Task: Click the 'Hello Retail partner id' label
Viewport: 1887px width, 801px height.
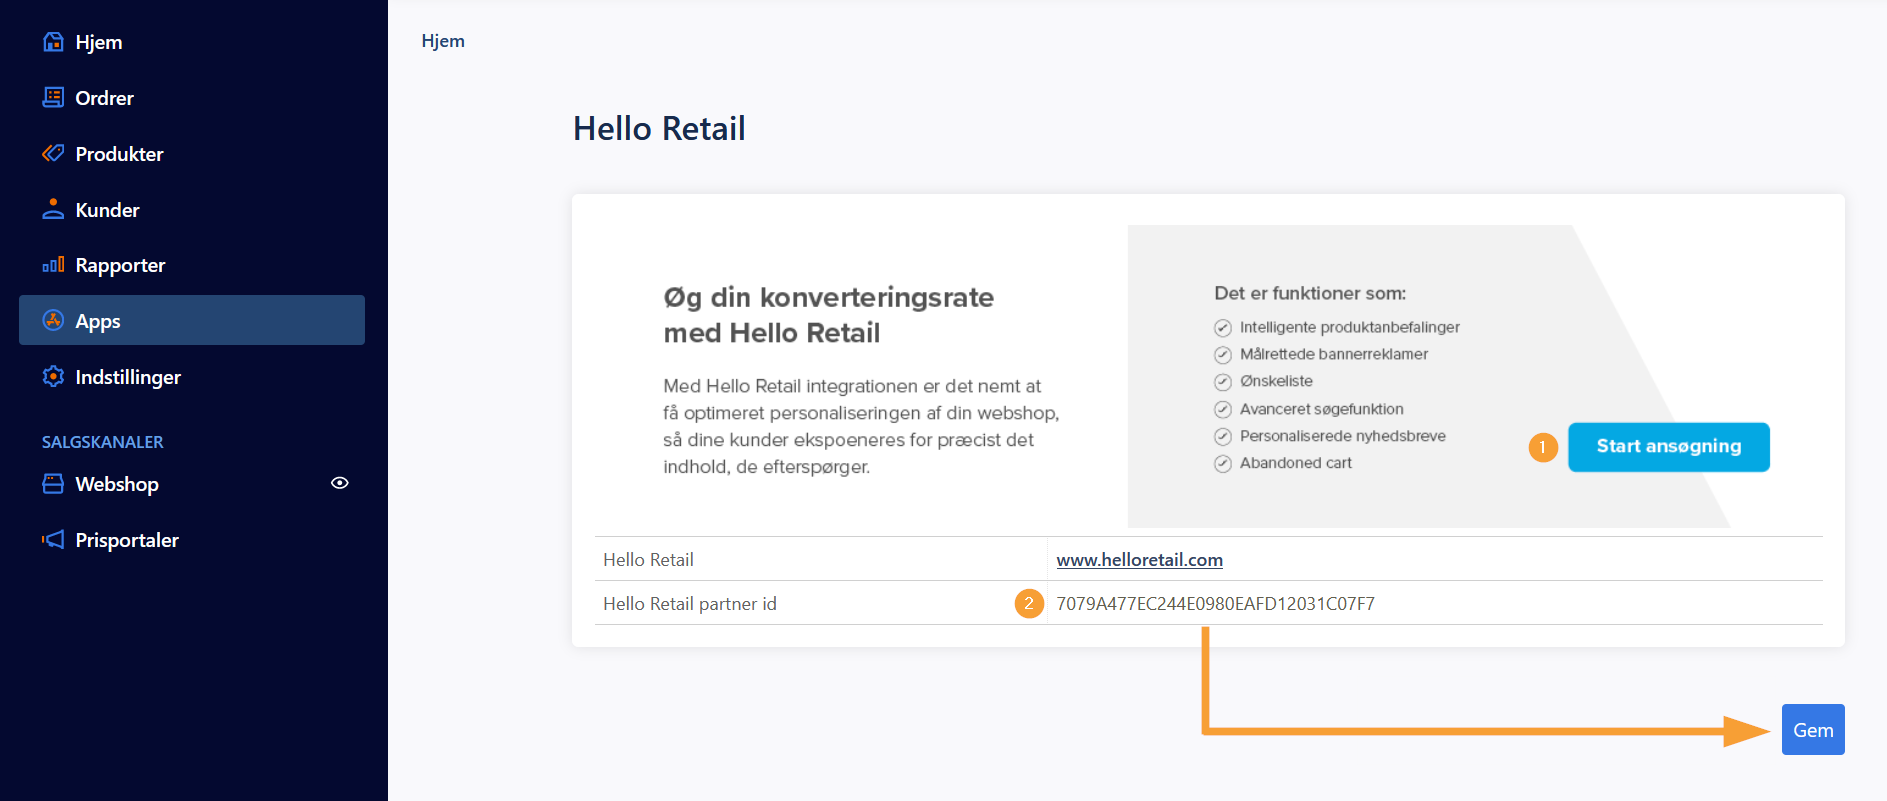Action: (x=689, y=604)
